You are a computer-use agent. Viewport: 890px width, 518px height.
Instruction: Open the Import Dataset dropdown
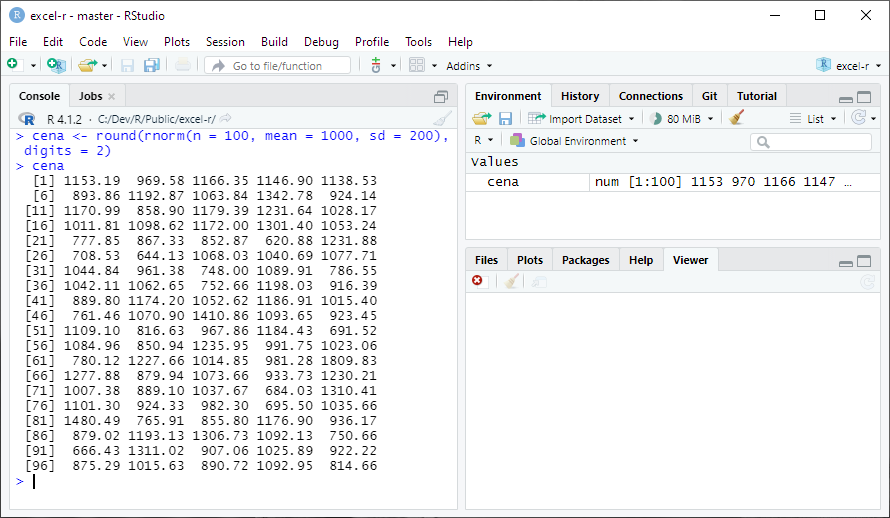pyautogui.click(x=581, y=119)
